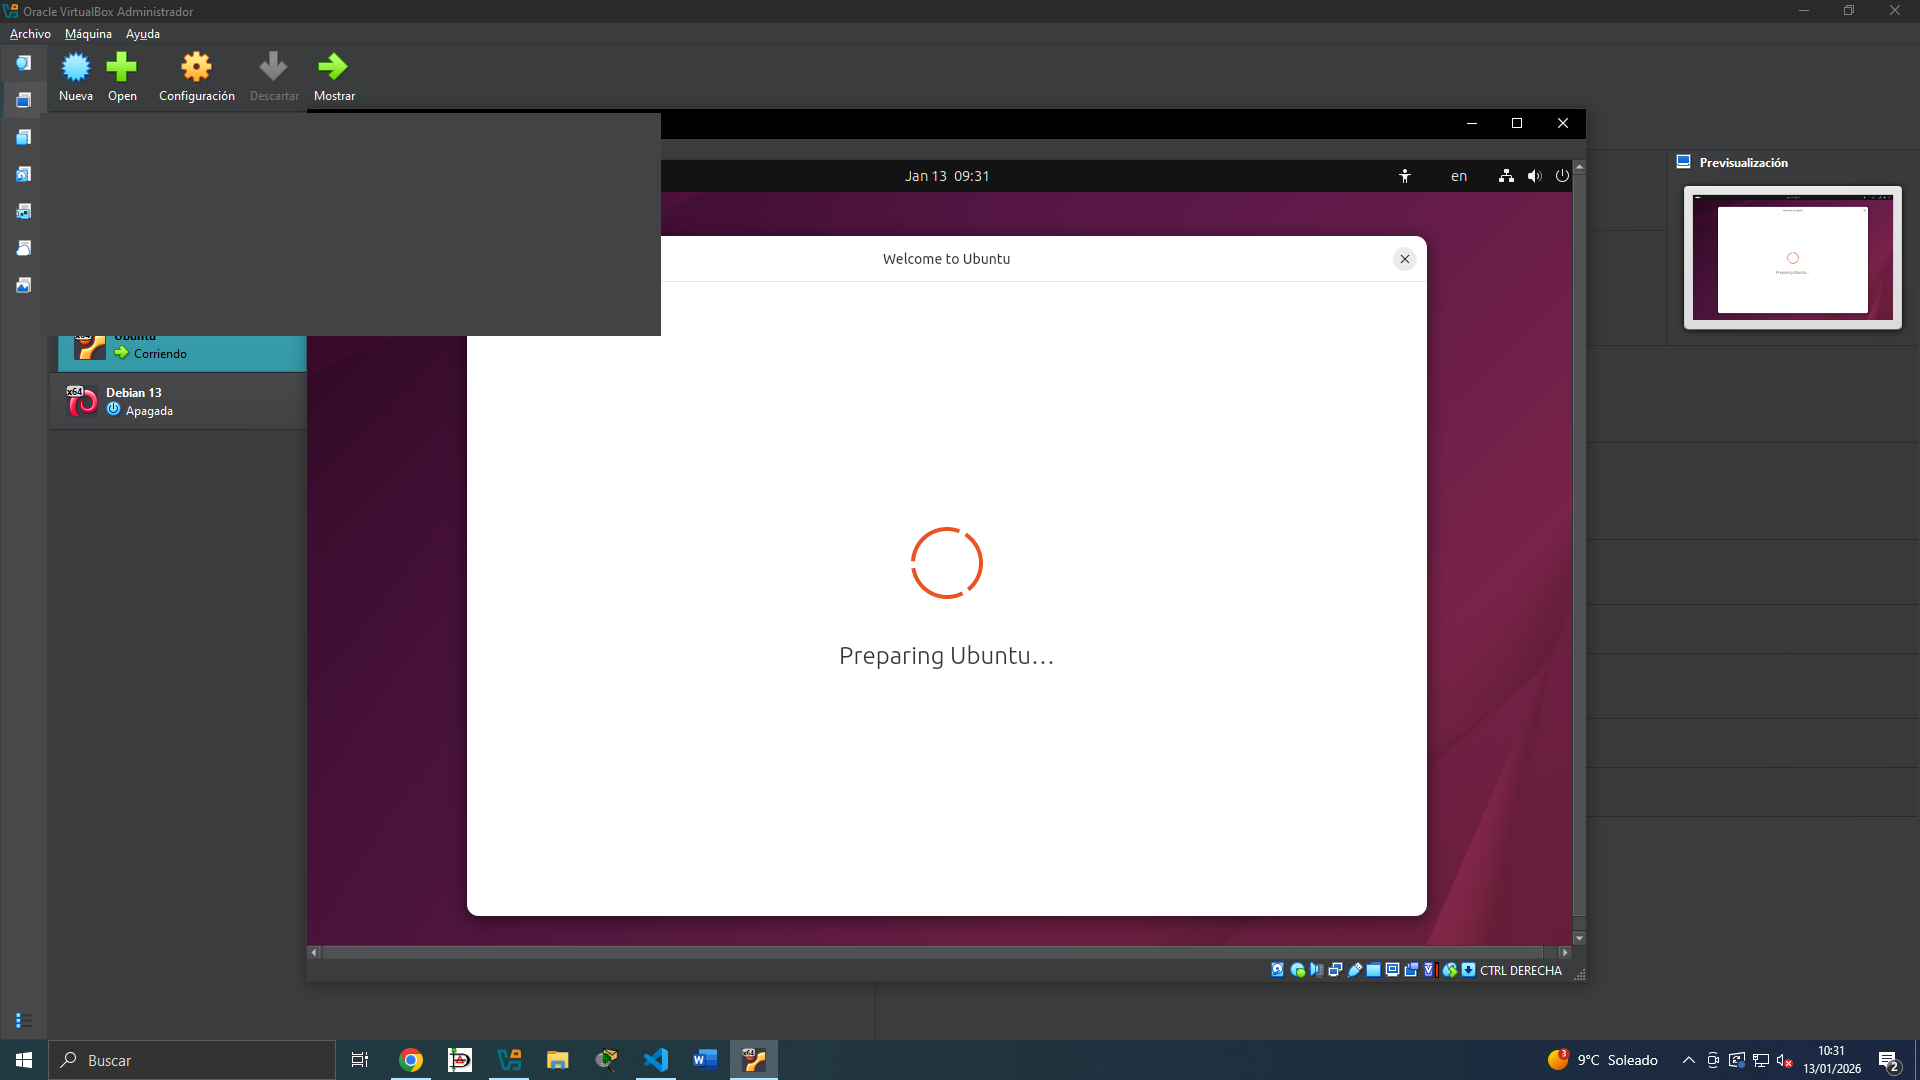Image resolution: width=1920 pixels, height=1080 pixels.
Task: Open the taskbar clock showing 10:31
Action: 1832,1060
